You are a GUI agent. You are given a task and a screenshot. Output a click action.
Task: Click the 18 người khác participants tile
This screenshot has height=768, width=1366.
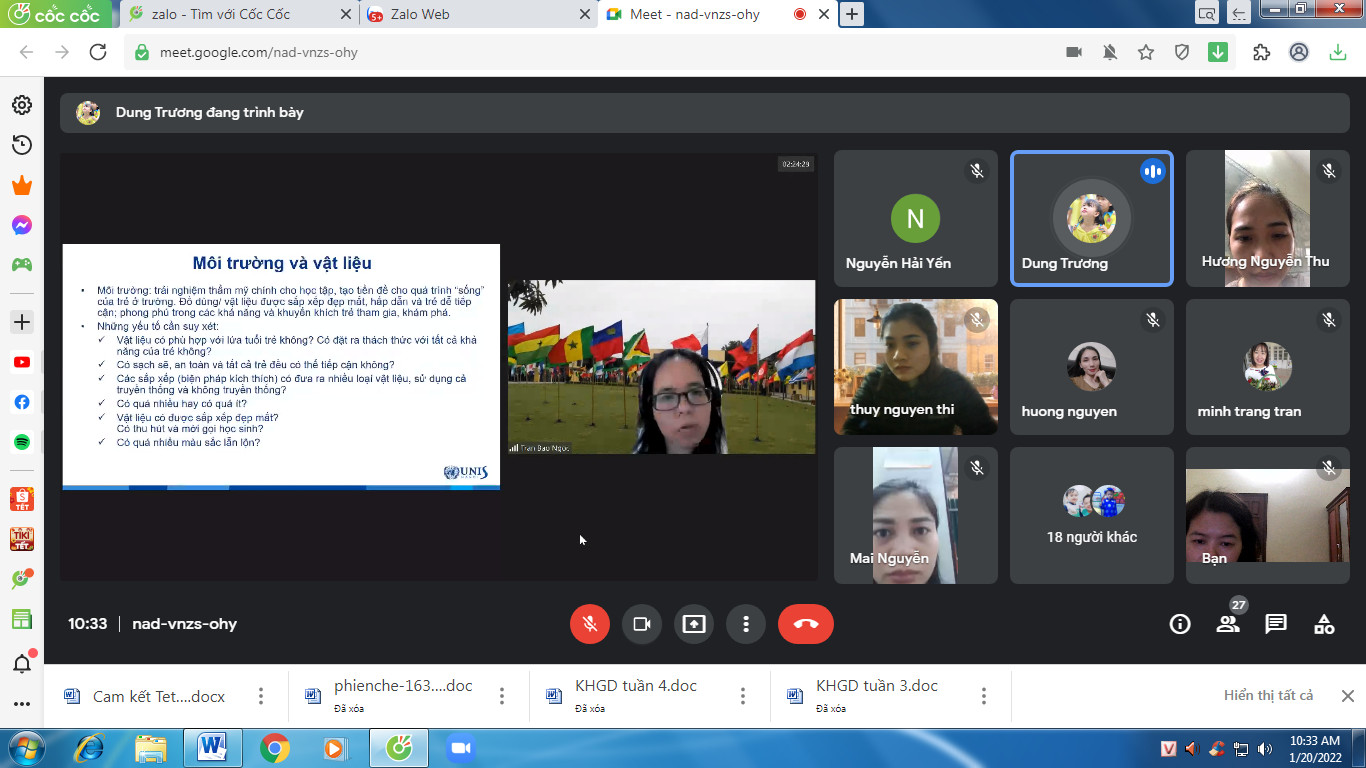click(1091, 515)
